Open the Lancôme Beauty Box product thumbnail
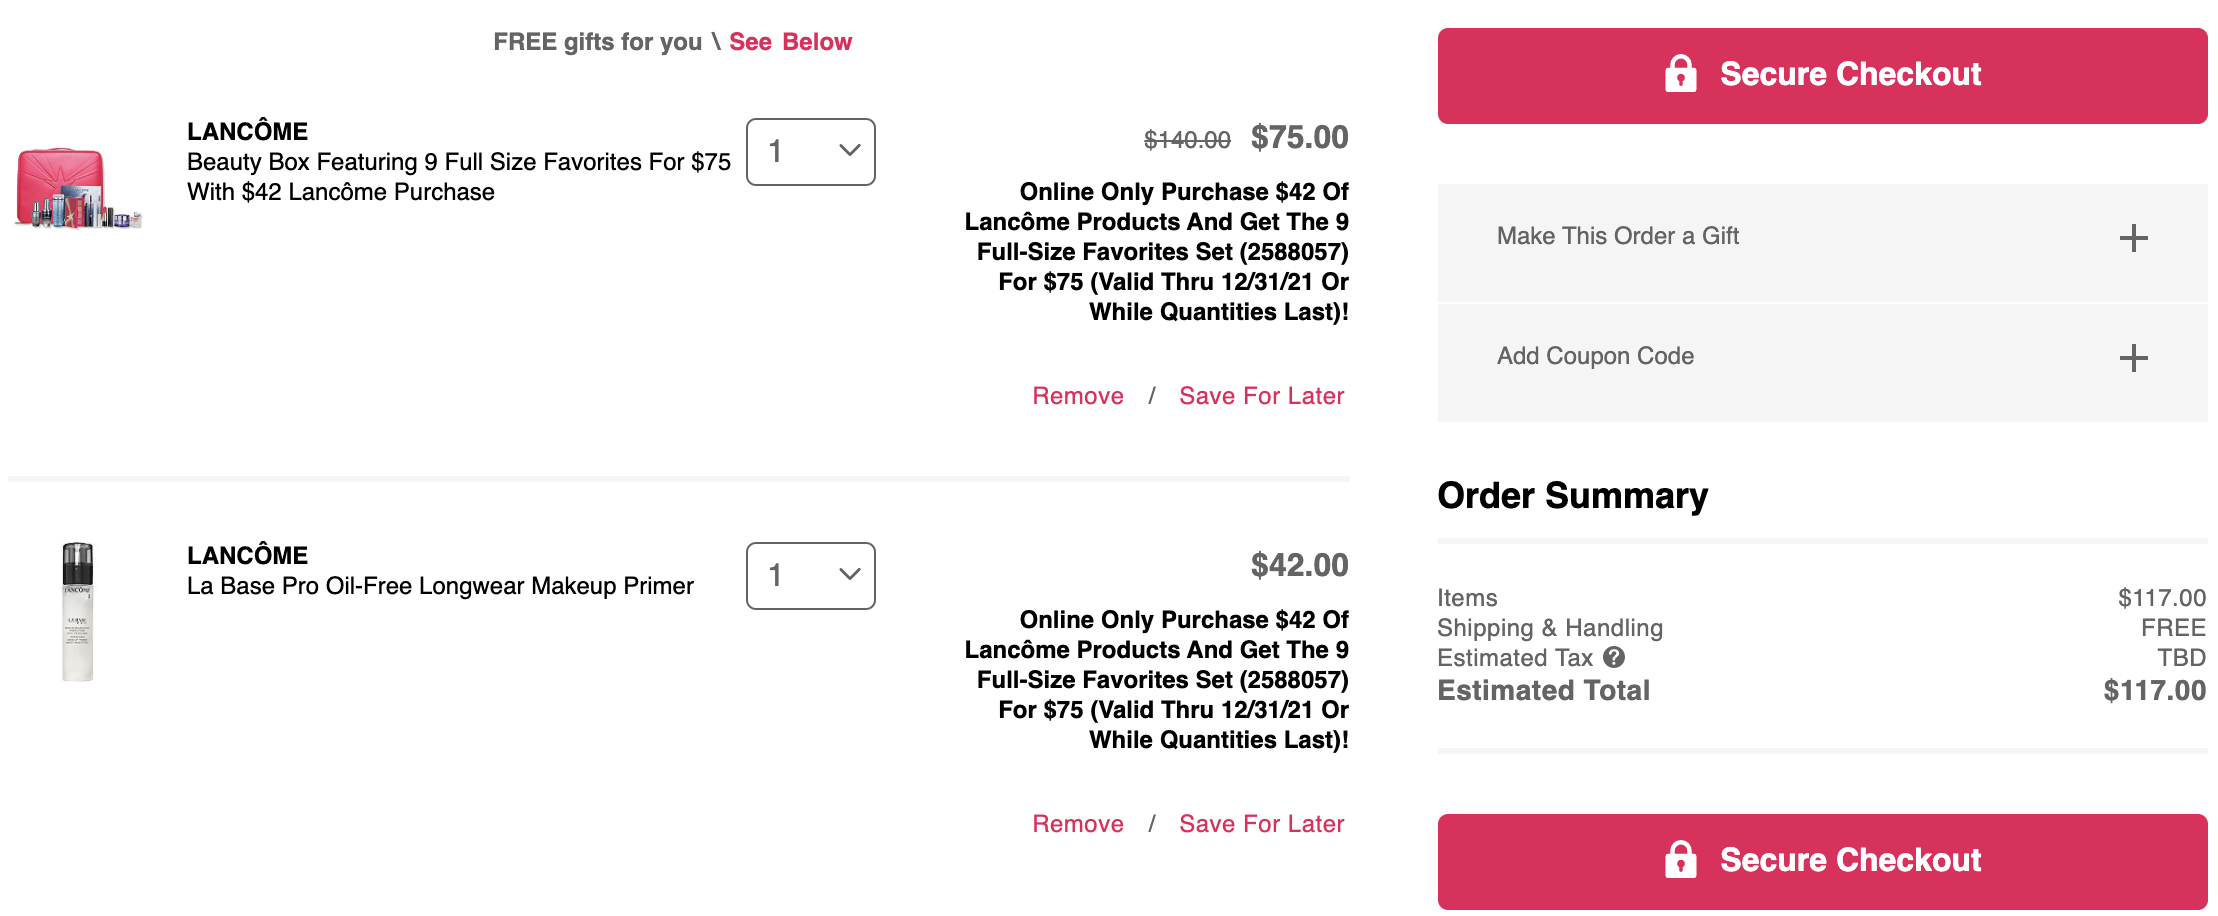The image size is (2218, 916). [x=78, y=188]
